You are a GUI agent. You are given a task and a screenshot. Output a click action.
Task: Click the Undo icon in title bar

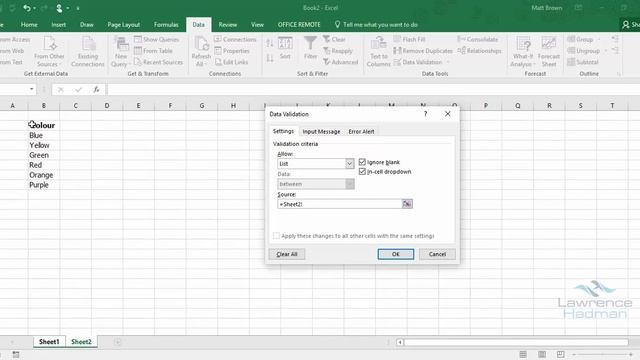pos(27,8)
